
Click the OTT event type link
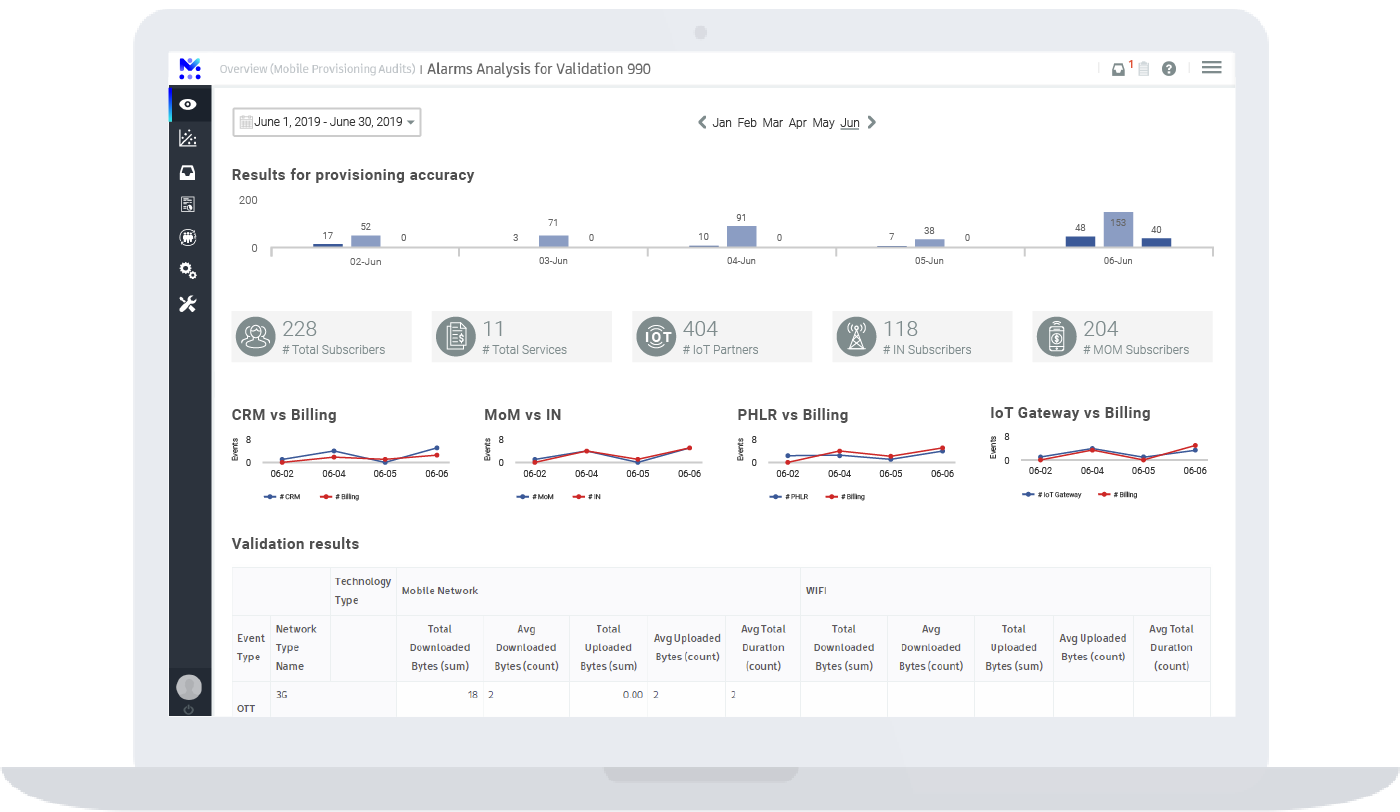tap(246, 708)
